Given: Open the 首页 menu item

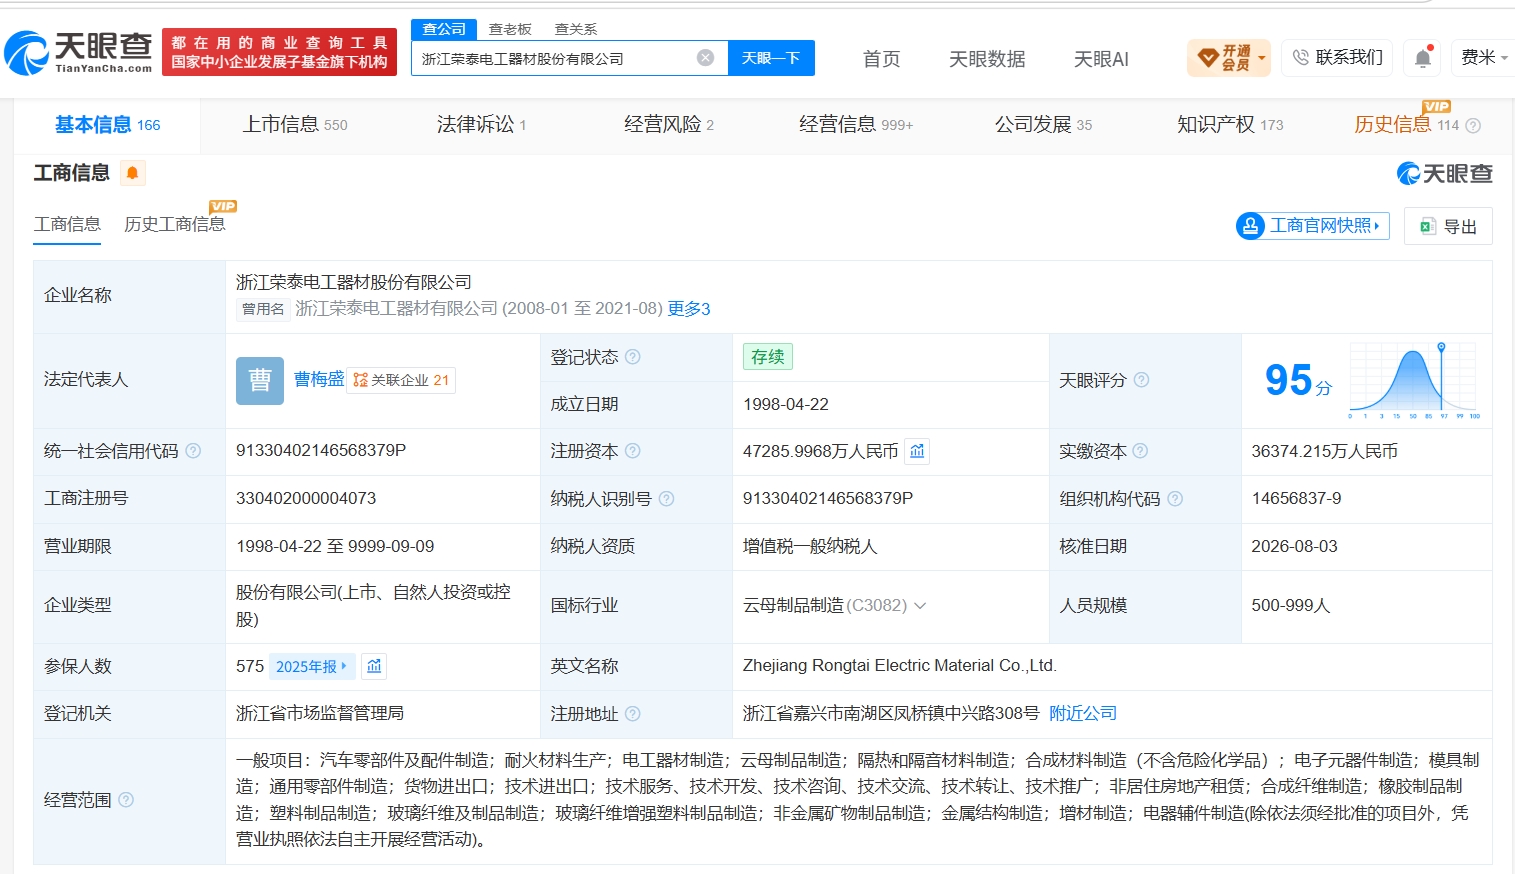Looking at the screenshot, I should coord(881,59).
